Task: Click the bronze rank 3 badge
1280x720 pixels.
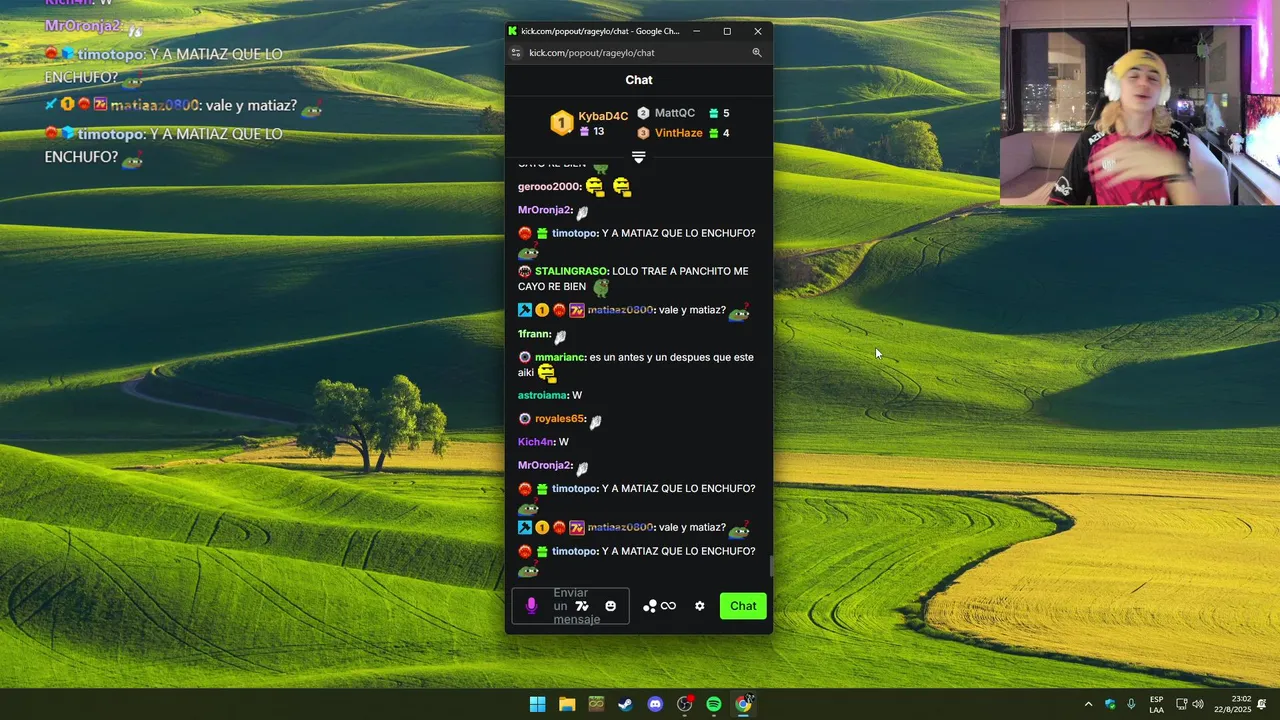Action: click(643, 133)
